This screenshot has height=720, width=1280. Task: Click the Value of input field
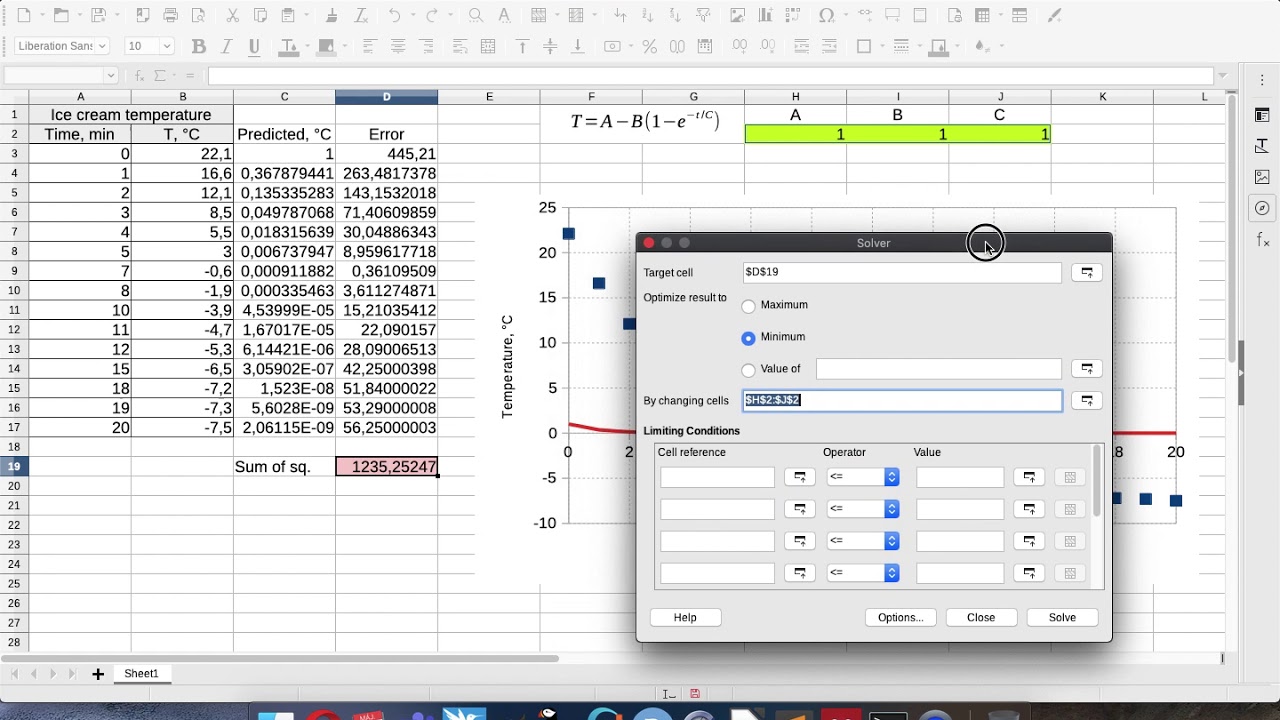tap(938, 369)
